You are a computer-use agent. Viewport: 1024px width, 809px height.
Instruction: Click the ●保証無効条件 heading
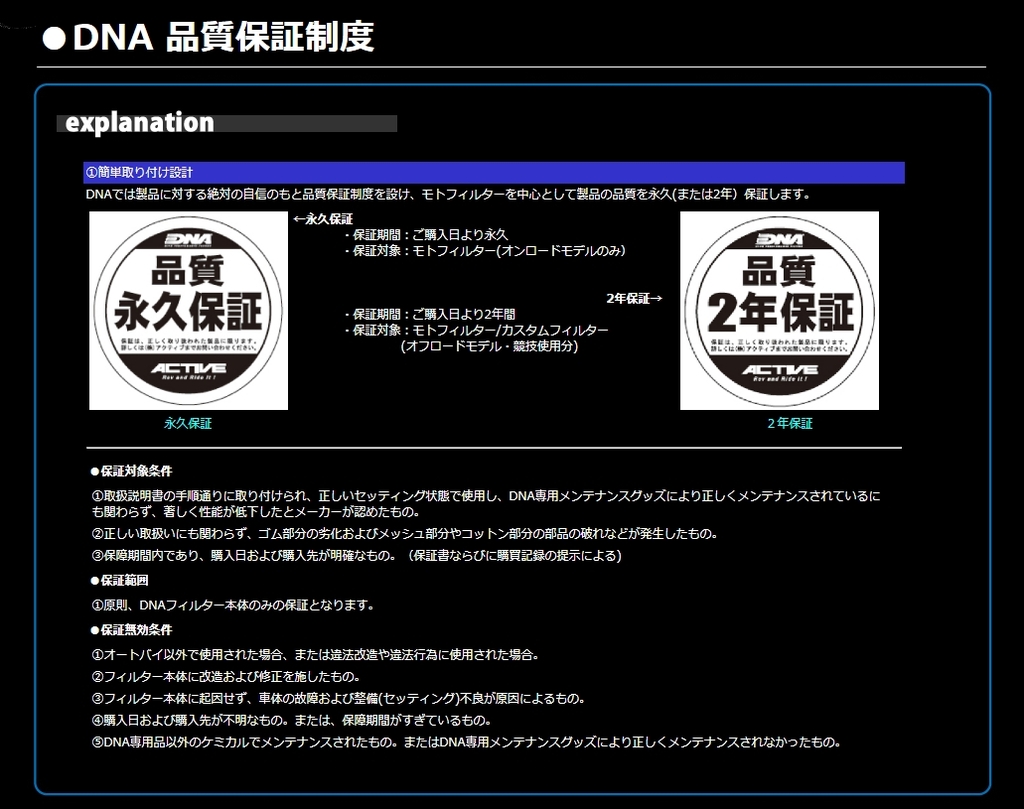pos(131,630)
